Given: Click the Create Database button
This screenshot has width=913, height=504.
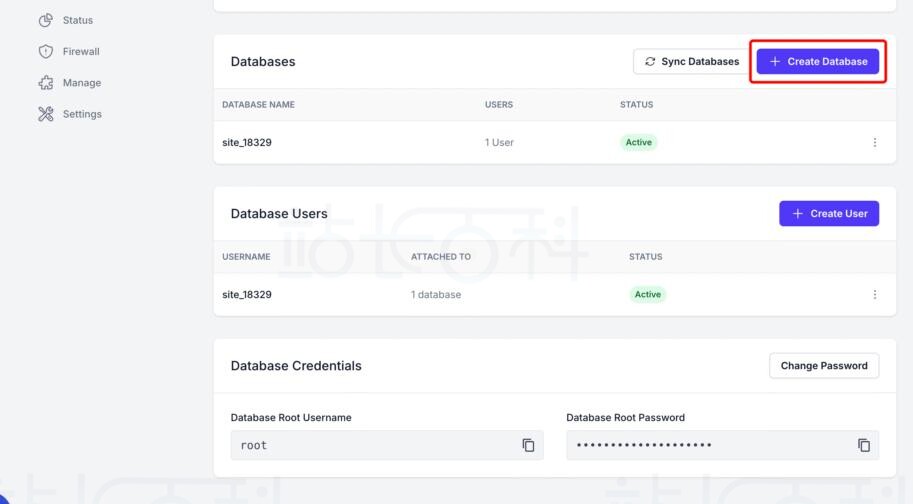Looking at the screenshot, I should click(818, 62).
